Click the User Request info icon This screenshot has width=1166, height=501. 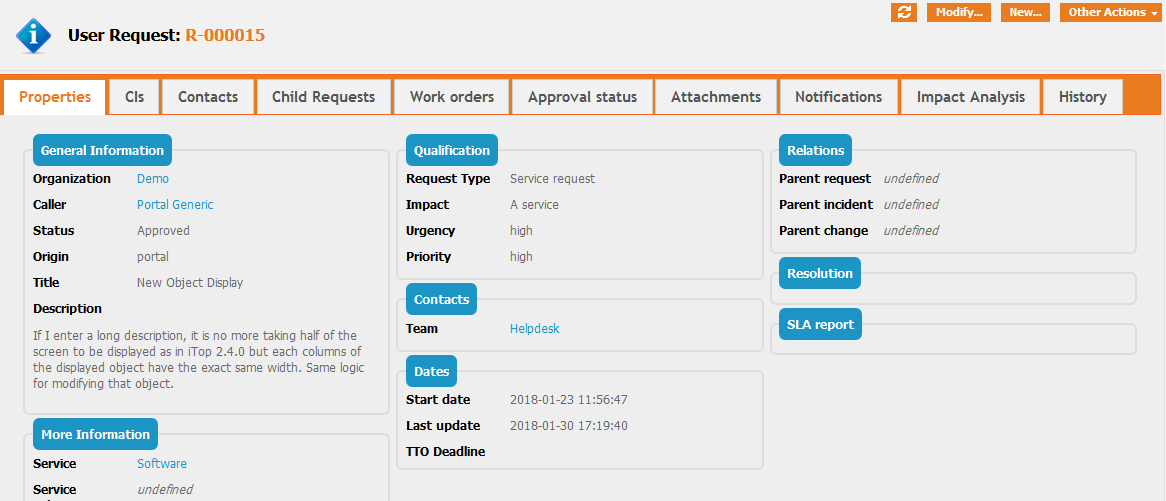tap(34, 35)
